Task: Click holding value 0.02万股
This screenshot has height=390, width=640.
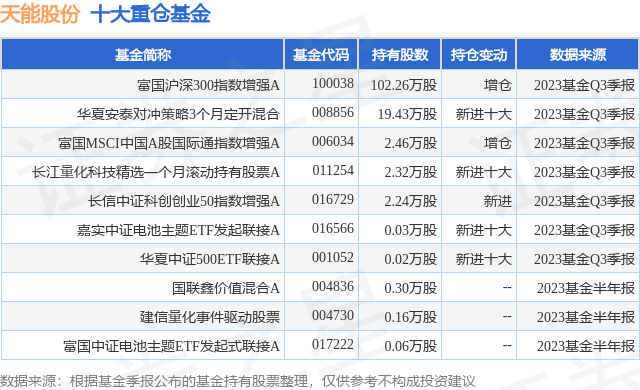Action: tap(411, 259)
